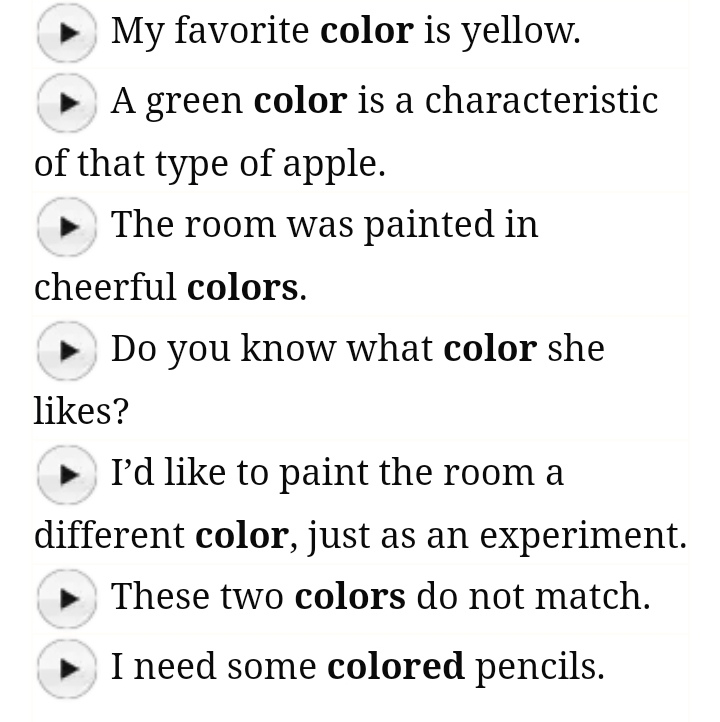The image size is (720, 722).
Task: Play the "A green color" sentence audio
Action: [x=66, y=103]
